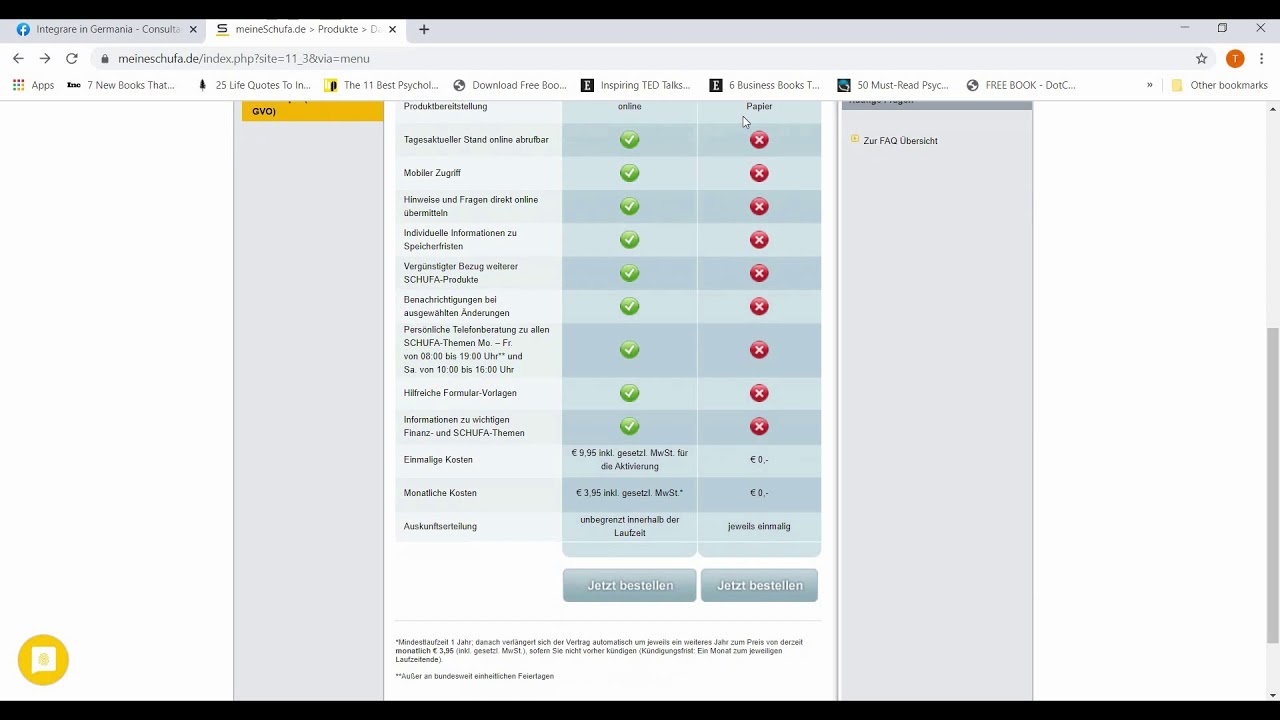The width and height of the screenshot is (1280, 720).
Task: Open the Chrome profile avatar
Action: click(x=1235, y=59)
